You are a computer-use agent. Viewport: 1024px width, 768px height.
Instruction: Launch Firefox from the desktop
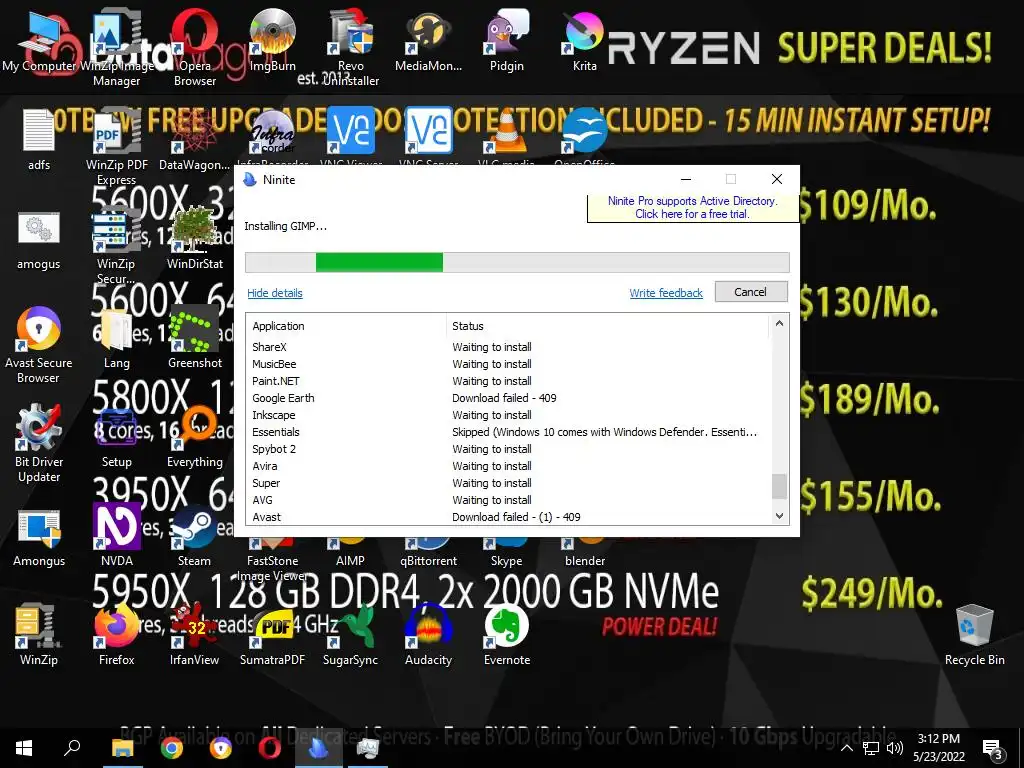click(116, 634)
